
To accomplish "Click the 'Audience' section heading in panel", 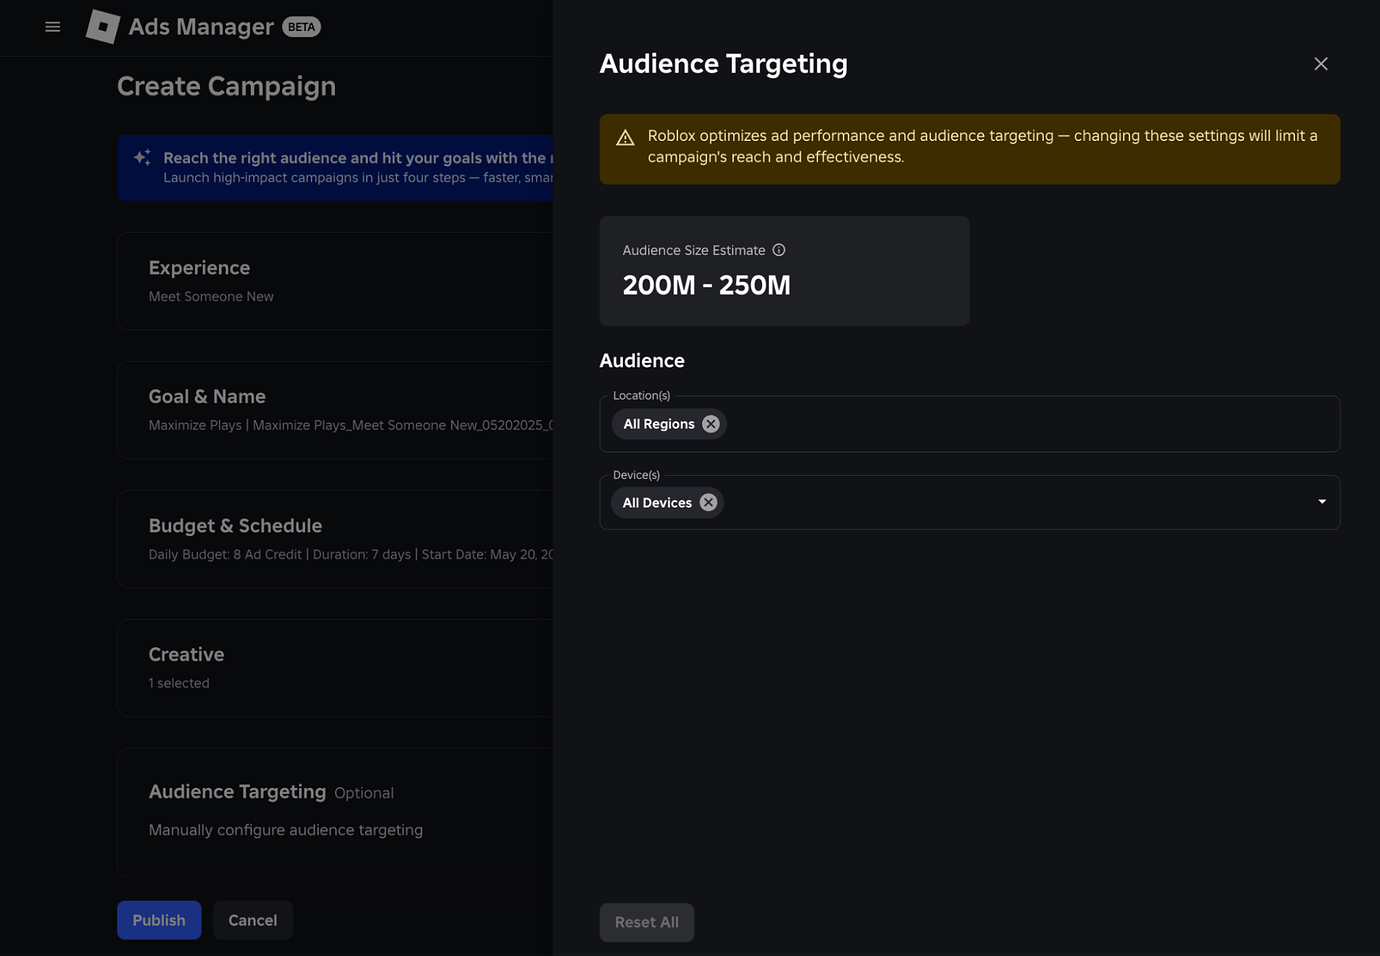I will point(642,361).
